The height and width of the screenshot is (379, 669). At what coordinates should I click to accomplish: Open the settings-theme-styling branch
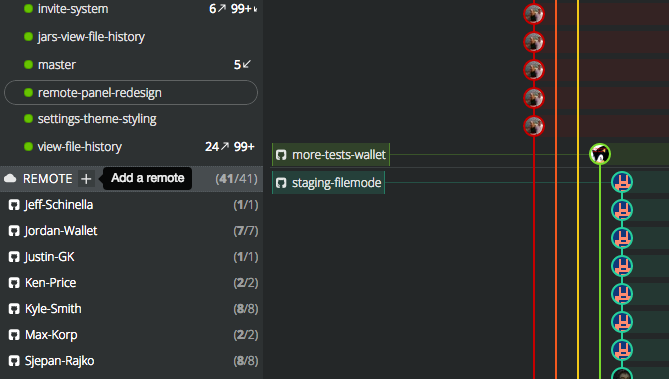[x=131, y=119]
